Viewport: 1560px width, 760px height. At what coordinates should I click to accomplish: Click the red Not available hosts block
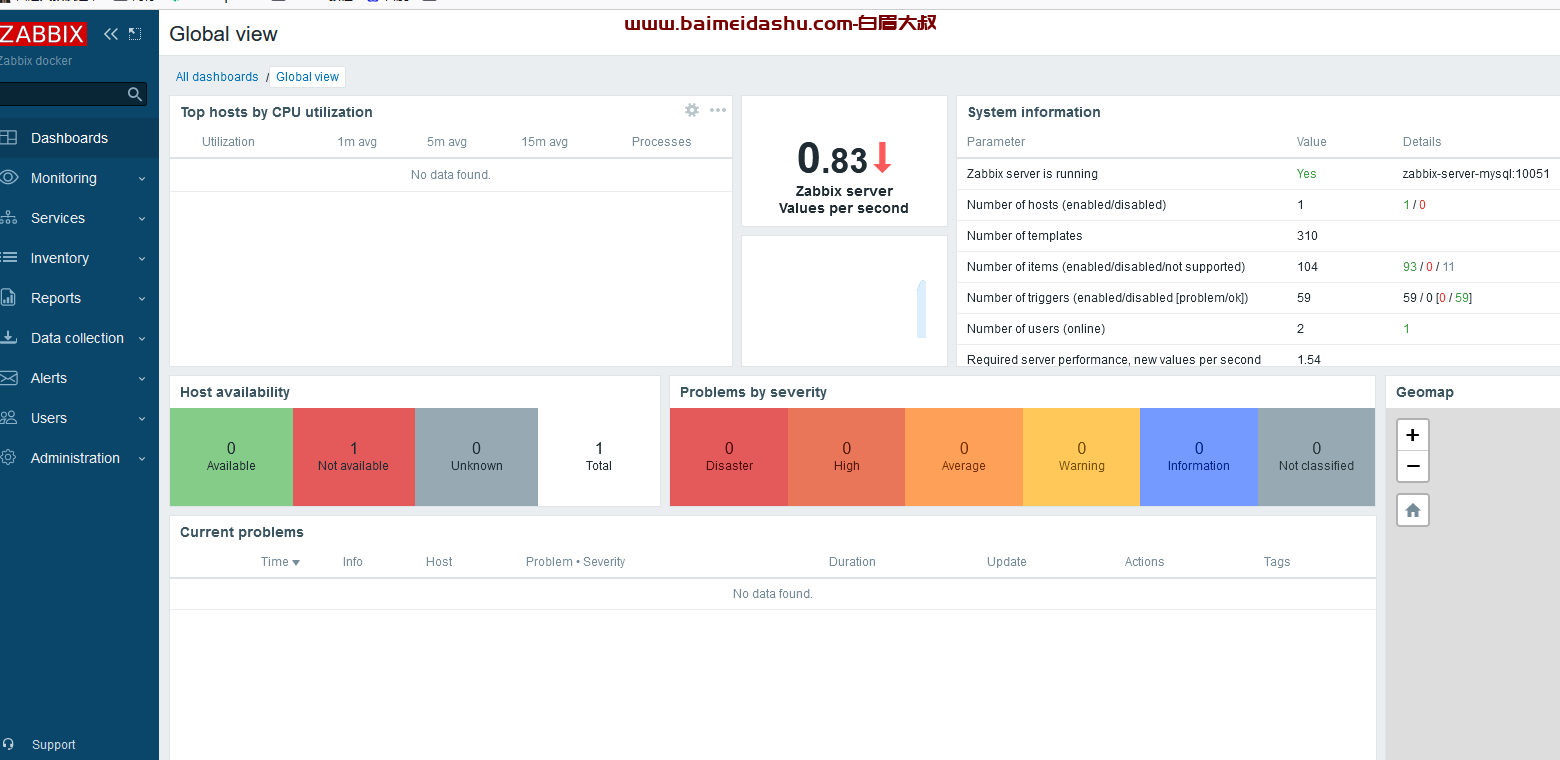point(354,457)
